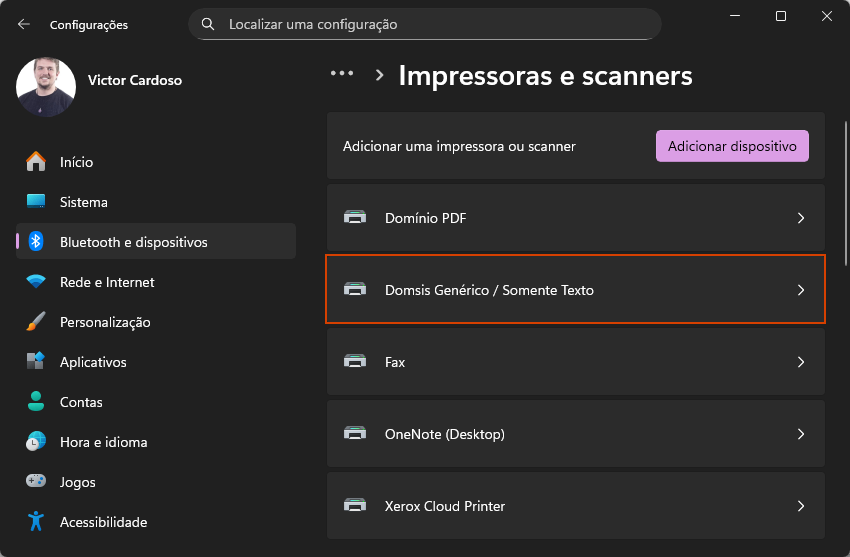Click the Bluetooth e dispositivos icon
Viewport: 850px width, 557px height.
tap(36, 242)
